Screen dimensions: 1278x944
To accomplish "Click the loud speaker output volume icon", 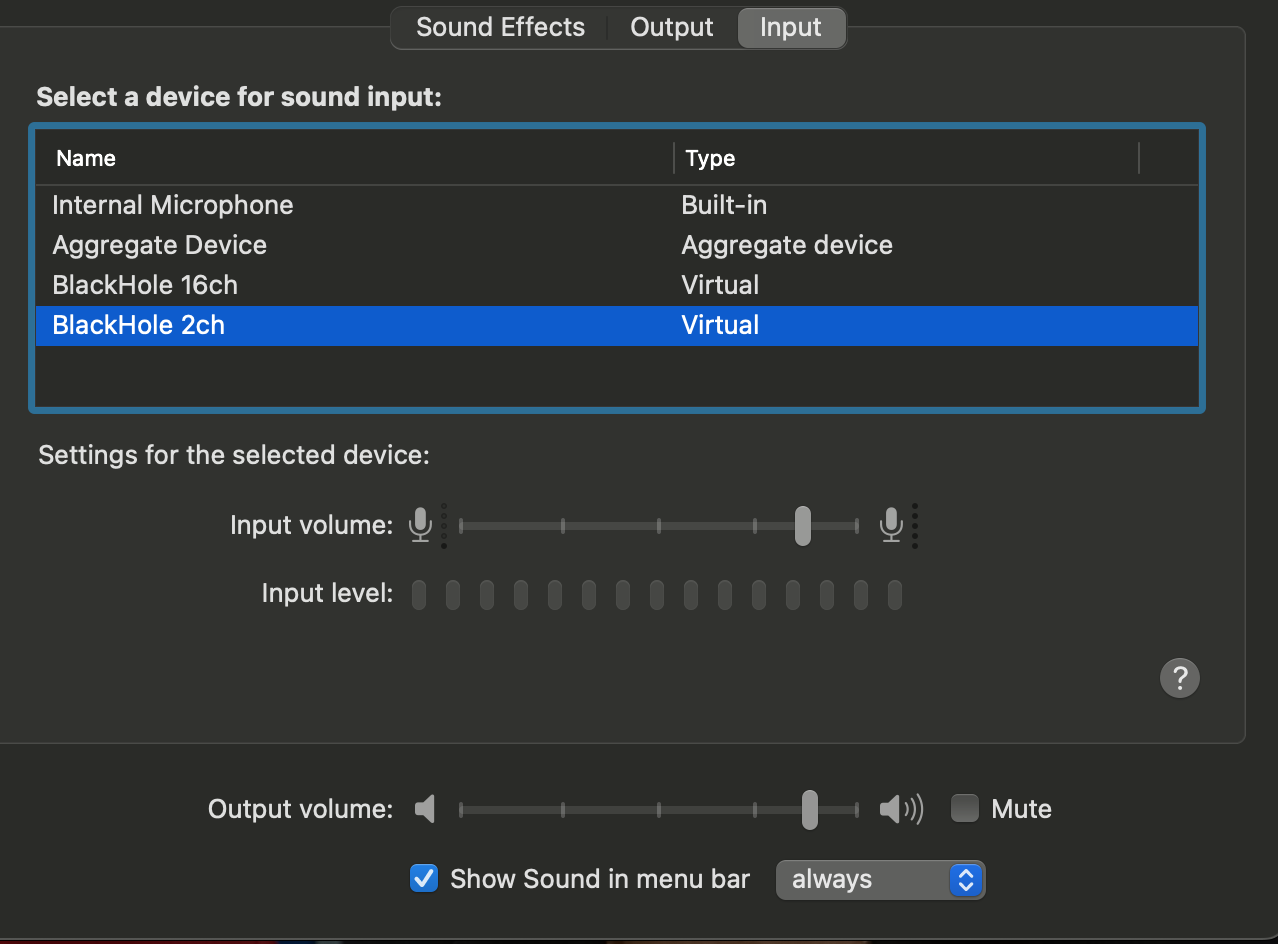I will [901, 809].
